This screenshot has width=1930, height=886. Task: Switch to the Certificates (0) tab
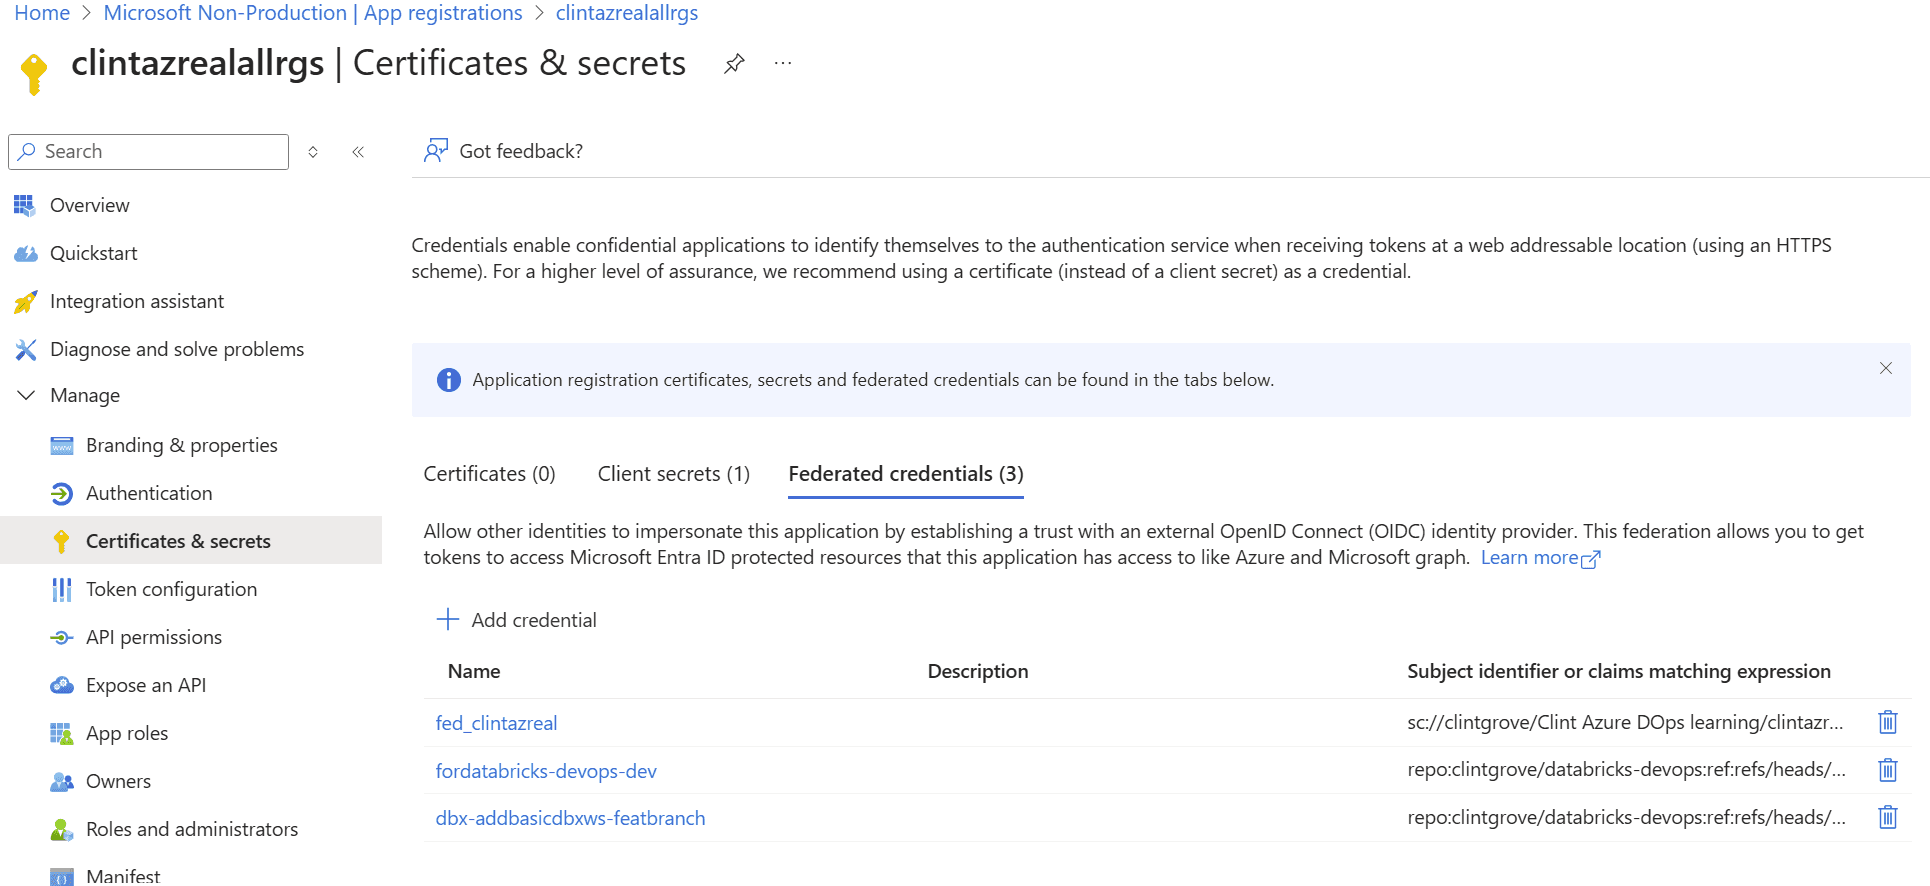pos(489,474)
